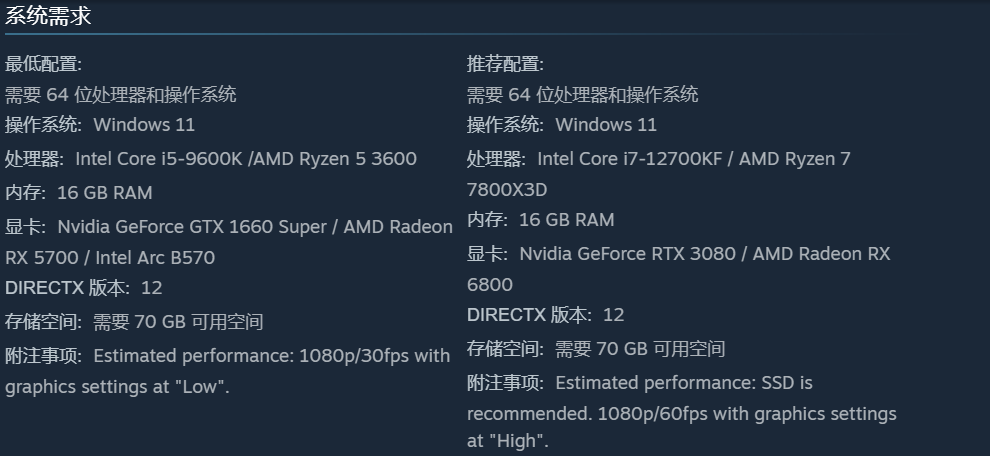Screen dimensions: 990x456
Task: Click the Radeon RX 6800 model number line
Action: coord(490,285)
